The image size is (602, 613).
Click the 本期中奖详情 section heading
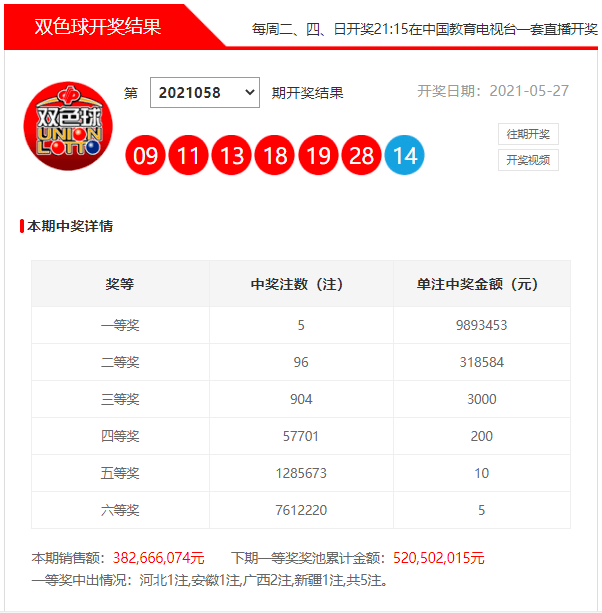tap(70, 226)
